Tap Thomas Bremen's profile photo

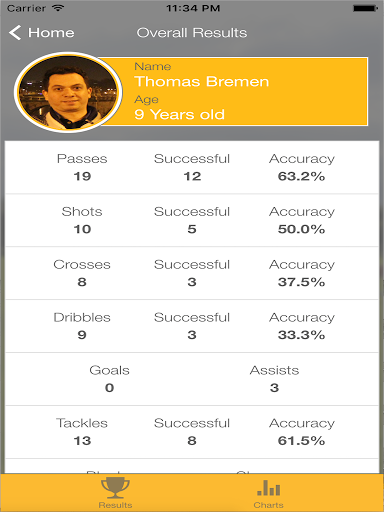68,92
